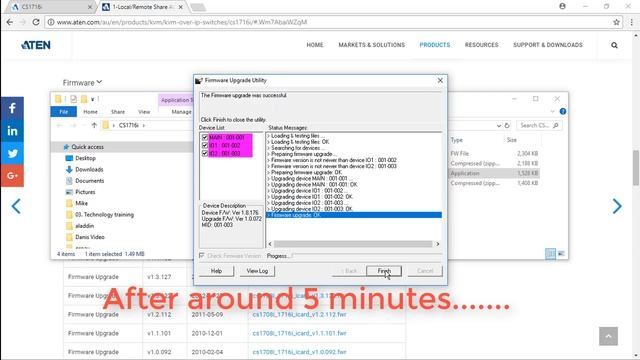Open the HOME menu item

[x=315, y=45]
